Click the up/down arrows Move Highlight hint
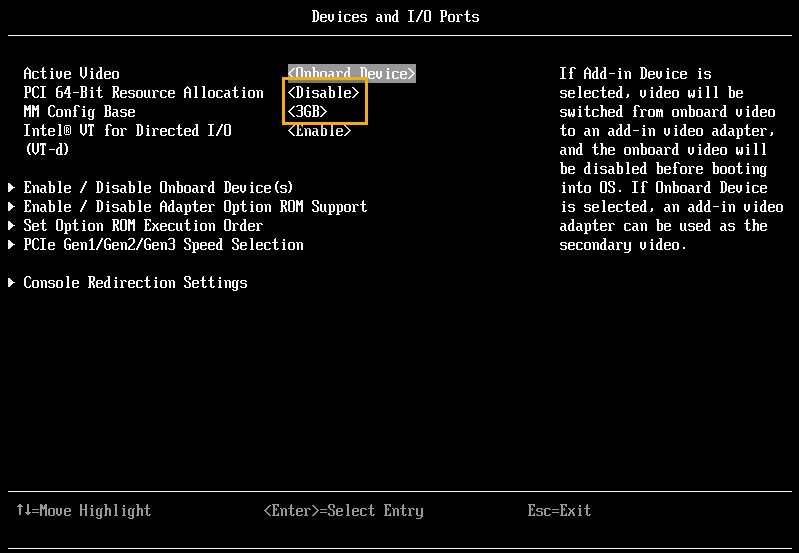 pyautogui.click(x=83, y=511)
